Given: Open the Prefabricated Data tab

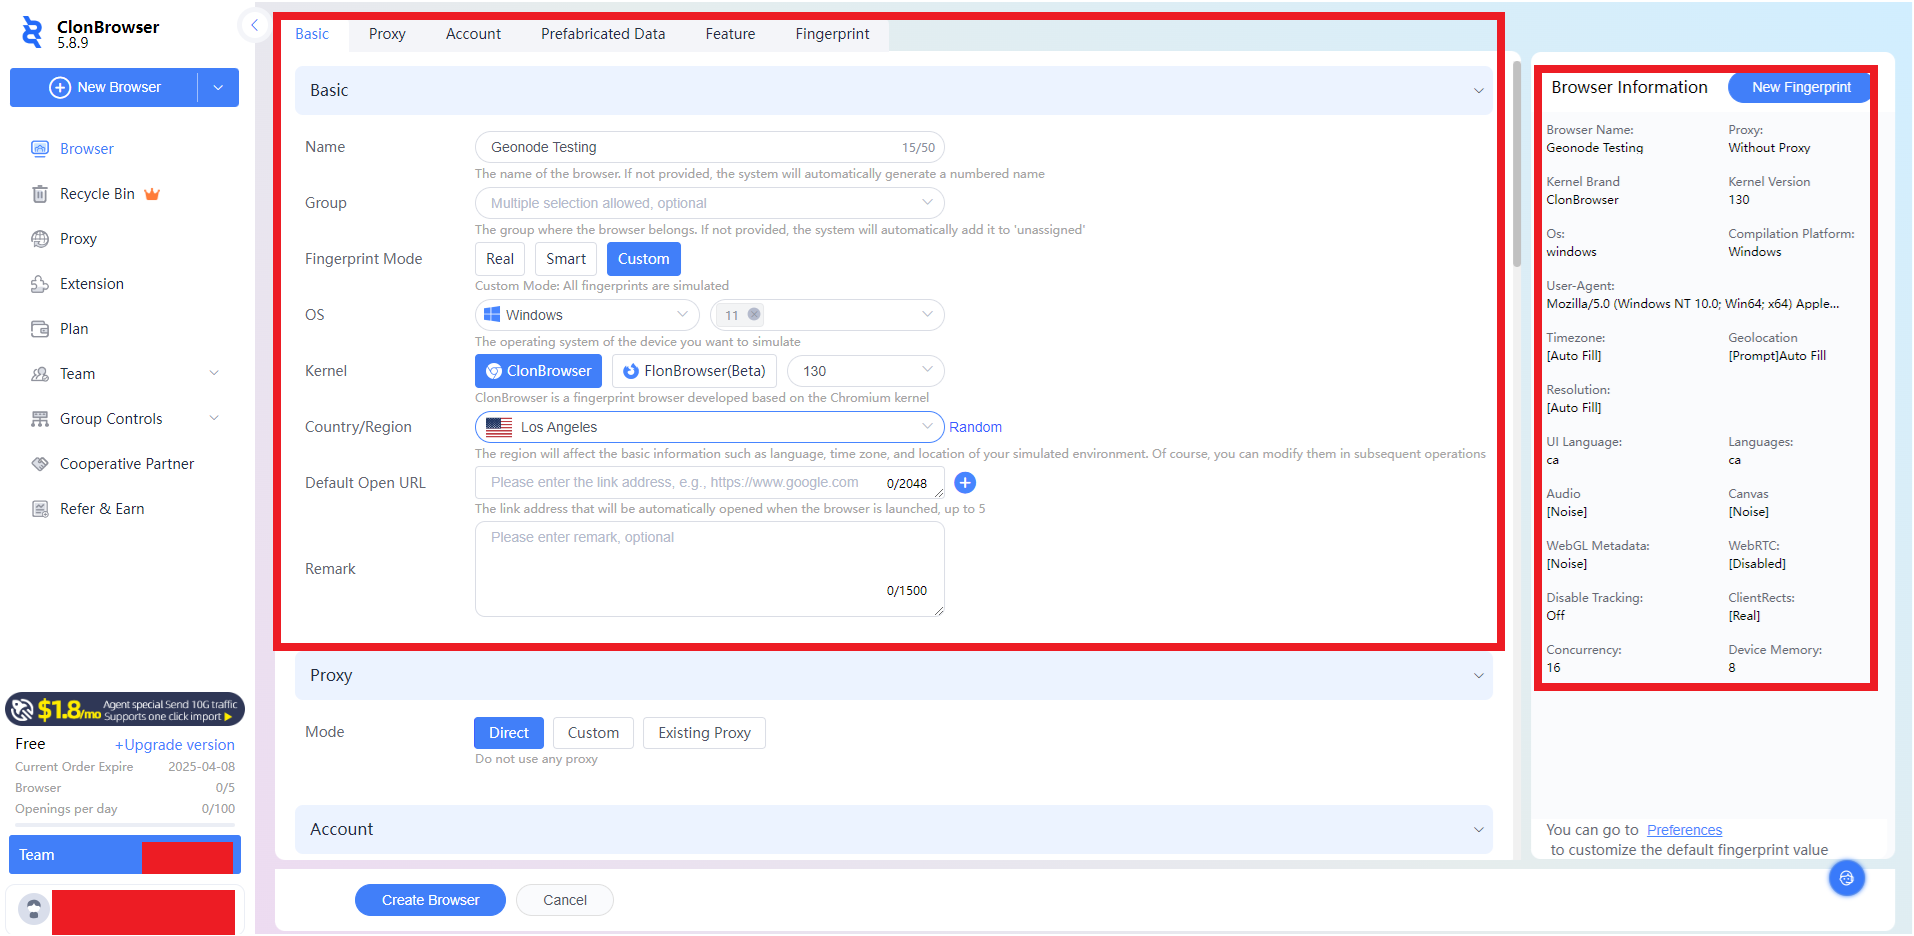Looking at the screenshot, I should [602, 33].
